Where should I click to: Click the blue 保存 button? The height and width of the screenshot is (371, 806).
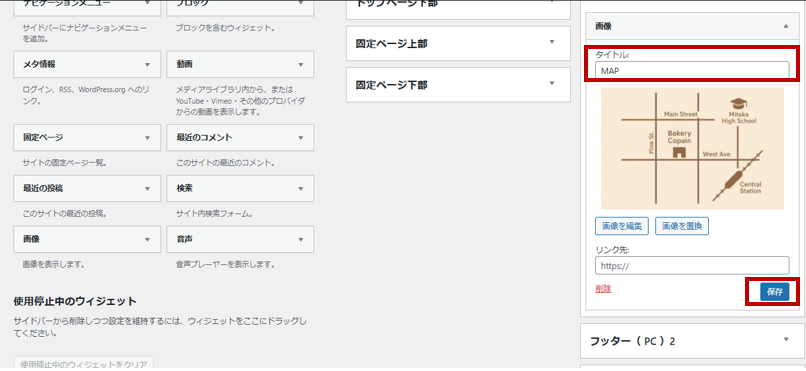[775, 291]
